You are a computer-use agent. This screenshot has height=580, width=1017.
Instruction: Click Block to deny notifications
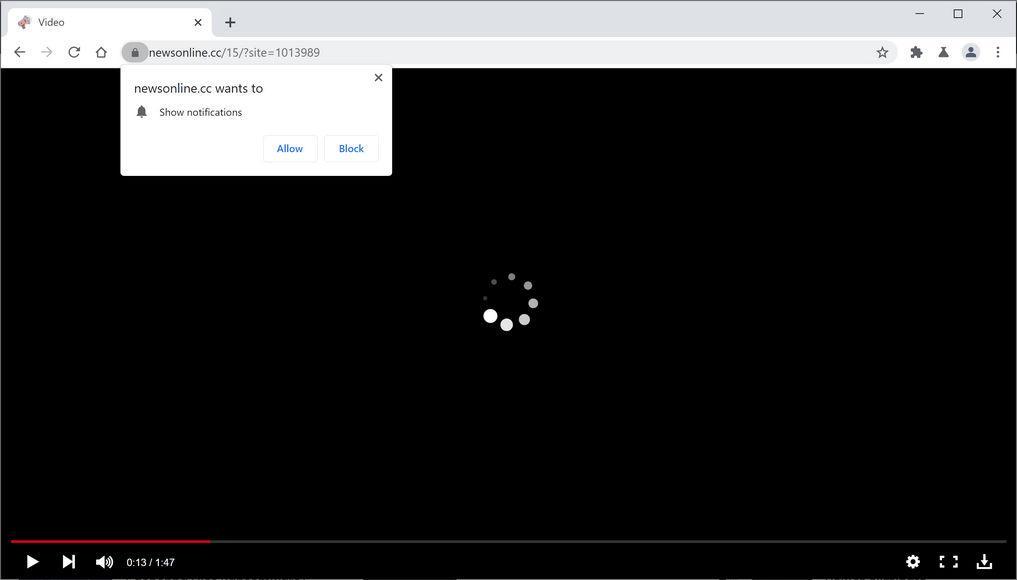coord(351,148)
